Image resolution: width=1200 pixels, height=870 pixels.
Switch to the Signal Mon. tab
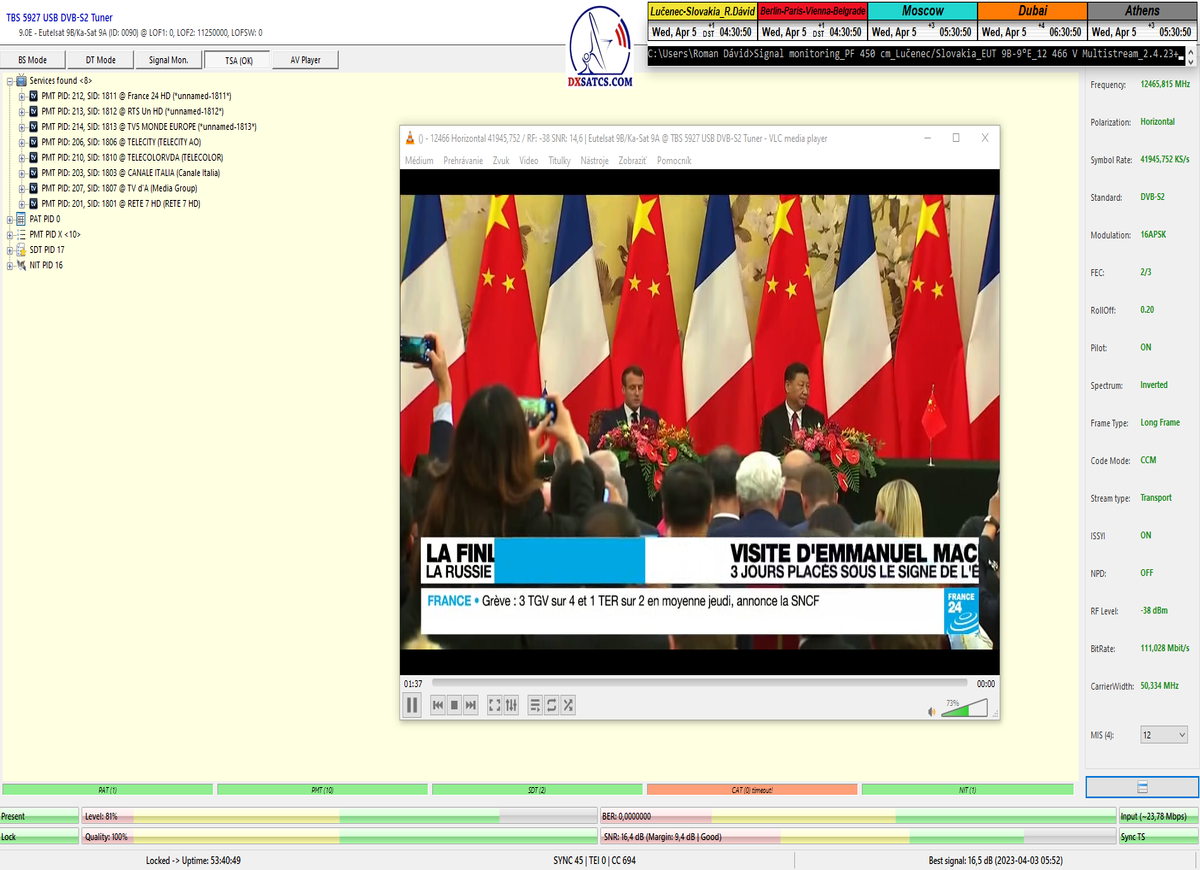[x=168, y=60]
